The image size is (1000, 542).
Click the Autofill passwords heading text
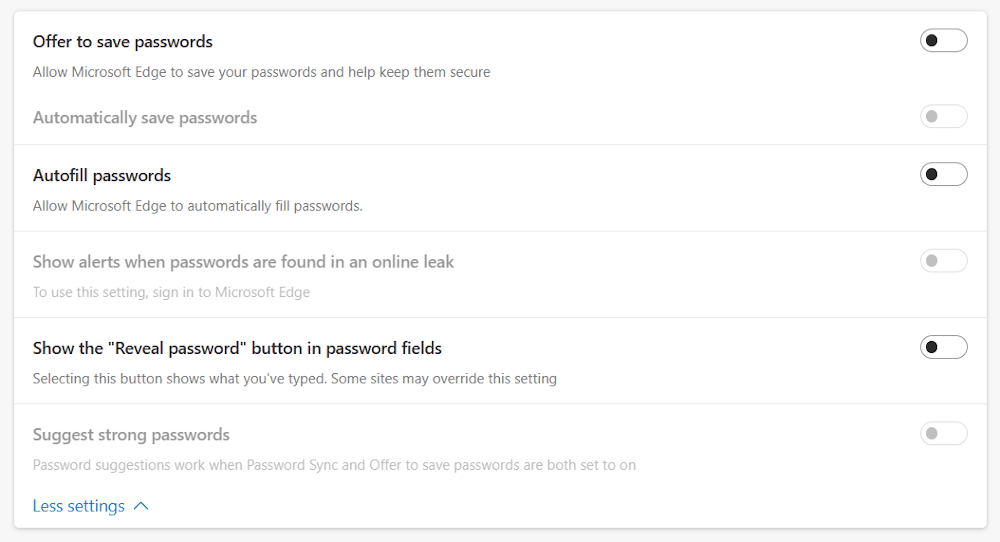(x=102, y=176)
